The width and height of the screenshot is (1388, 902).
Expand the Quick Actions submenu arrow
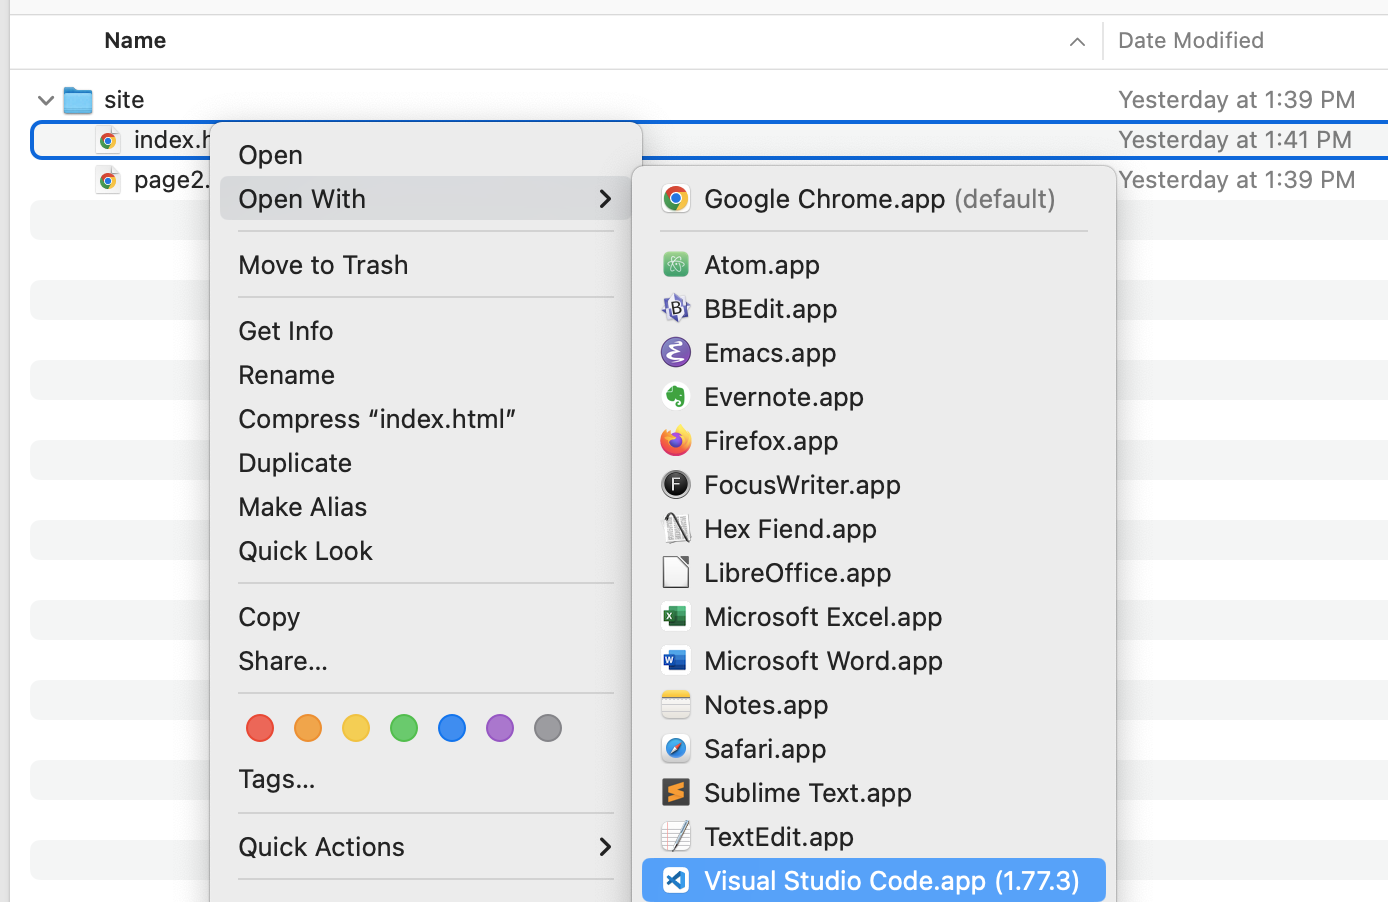pos(605,847)
